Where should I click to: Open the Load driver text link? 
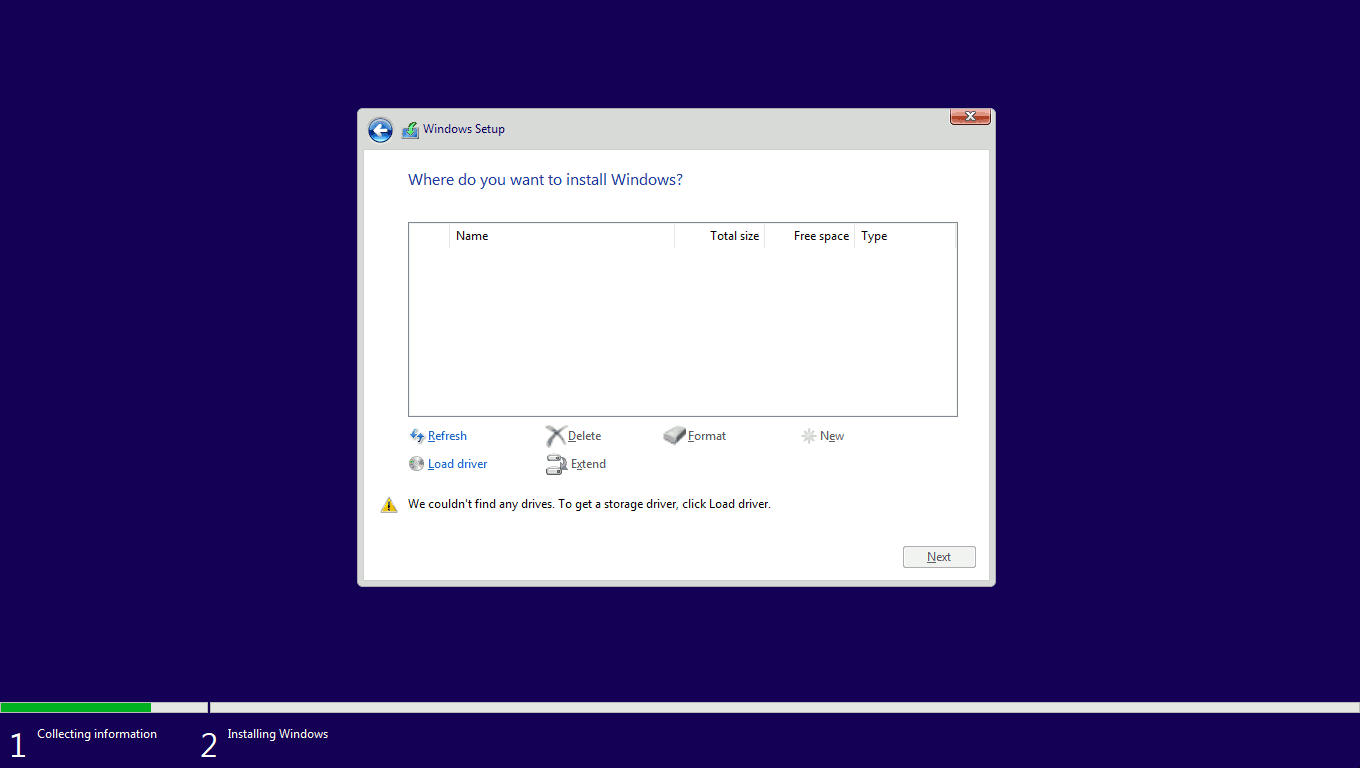click(x=457, y=464)
